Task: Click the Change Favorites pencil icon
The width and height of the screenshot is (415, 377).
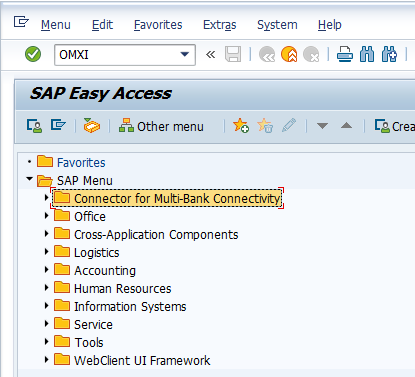Action: point(289,125)
